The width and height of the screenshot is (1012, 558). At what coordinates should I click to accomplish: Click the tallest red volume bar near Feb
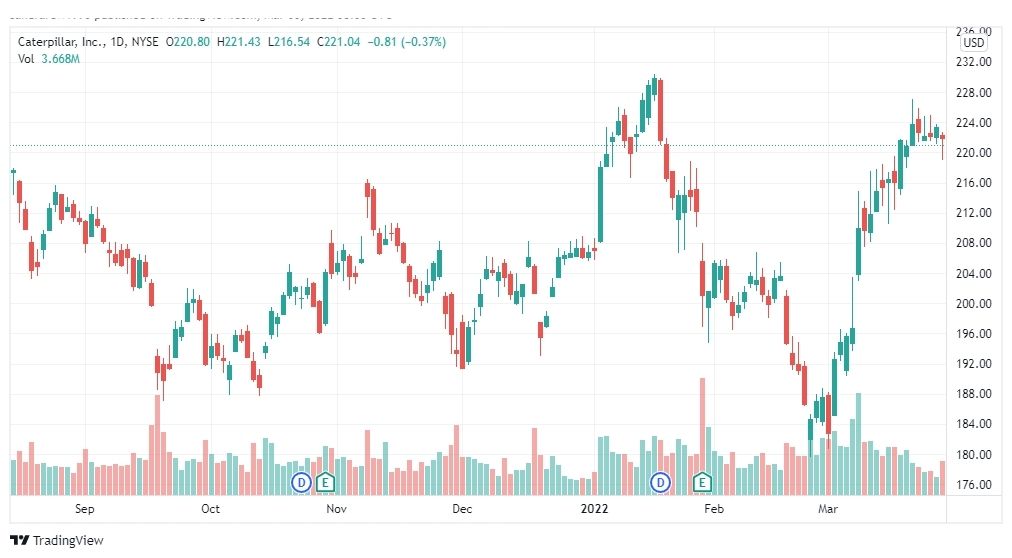coord(702,436)
